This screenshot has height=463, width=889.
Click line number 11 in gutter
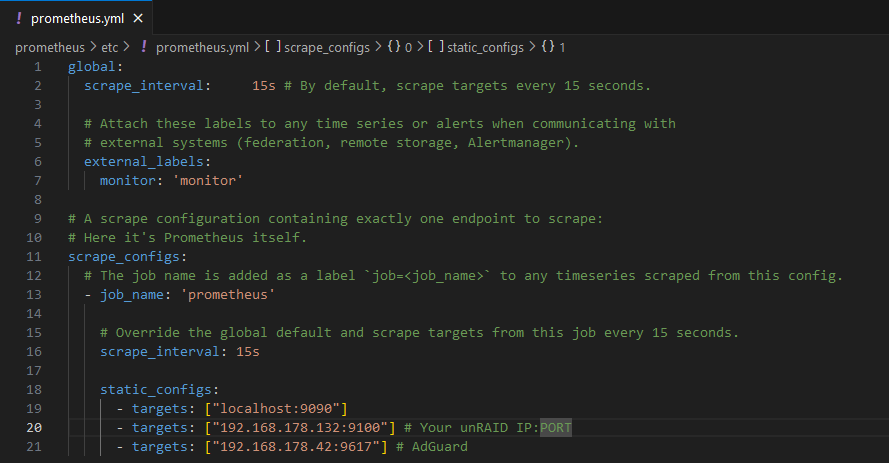point(34,257)
